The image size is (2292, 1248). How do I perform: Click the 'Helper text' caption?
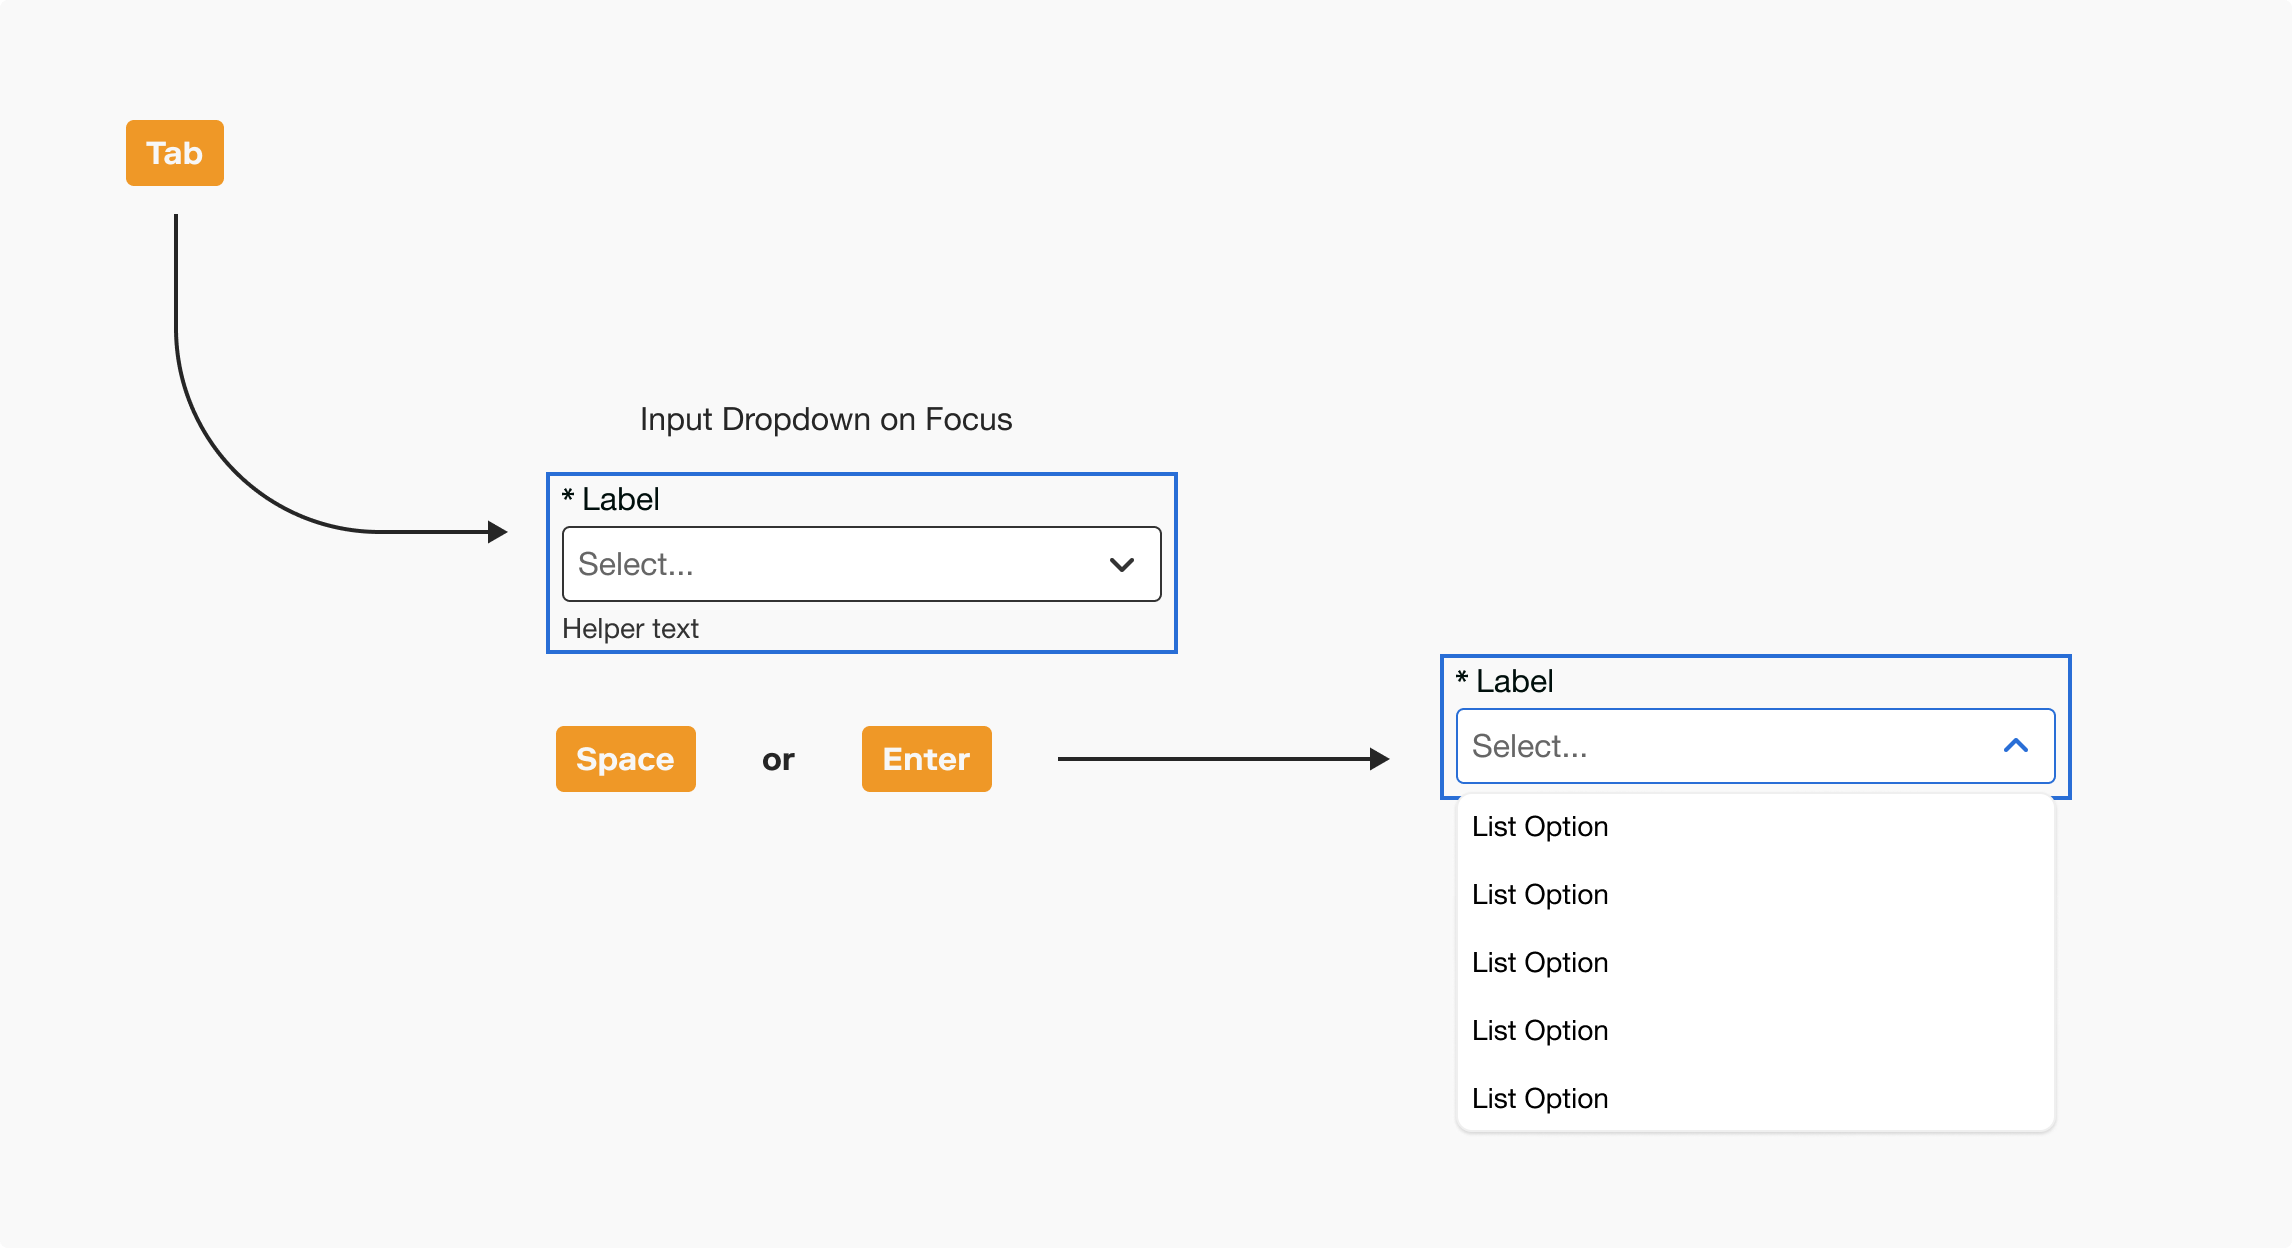(x=631, y=629)
